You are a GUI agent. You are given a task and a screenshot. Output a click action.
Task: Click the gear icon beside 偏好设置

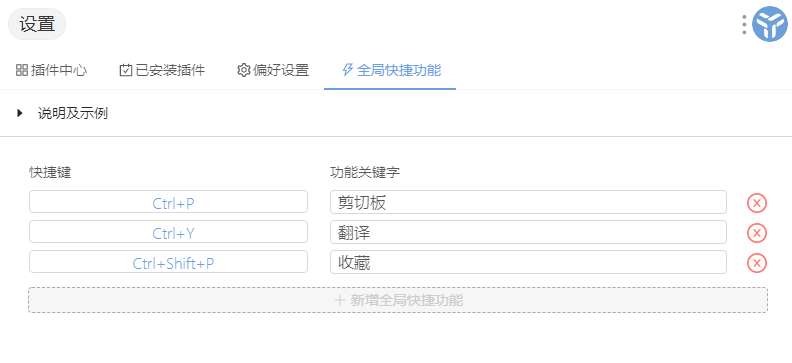coord(243,70)
